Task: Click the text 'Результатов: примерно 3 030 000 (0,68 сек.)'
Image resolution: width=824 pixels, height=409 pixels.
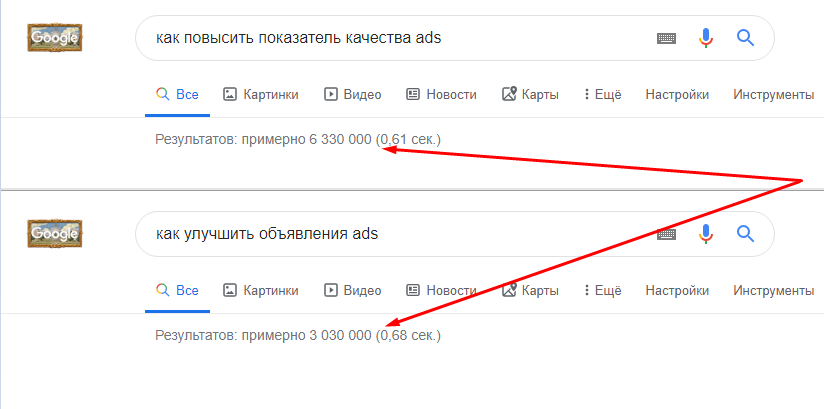Action: 298,335
